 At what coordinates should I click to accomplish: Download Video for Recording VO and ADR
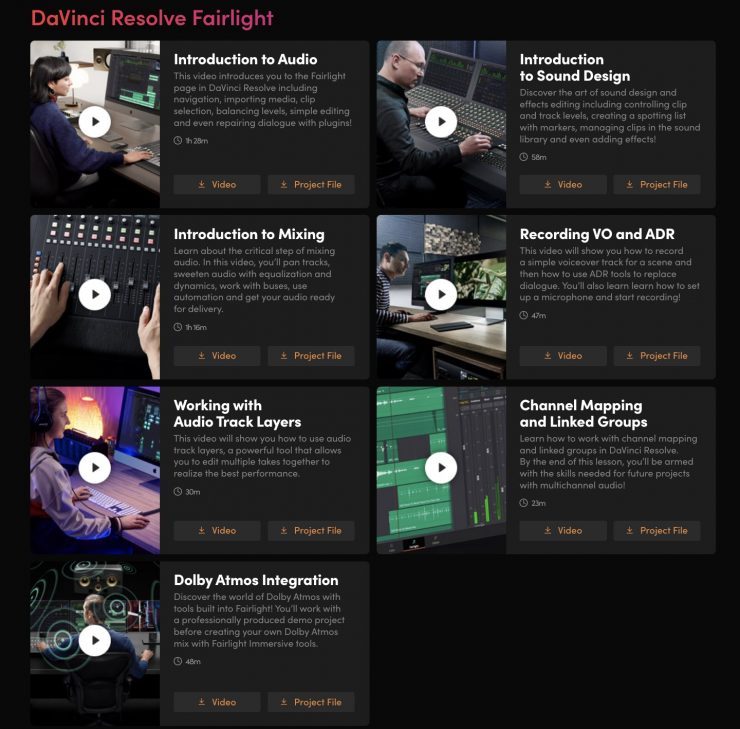coord(563,356)
